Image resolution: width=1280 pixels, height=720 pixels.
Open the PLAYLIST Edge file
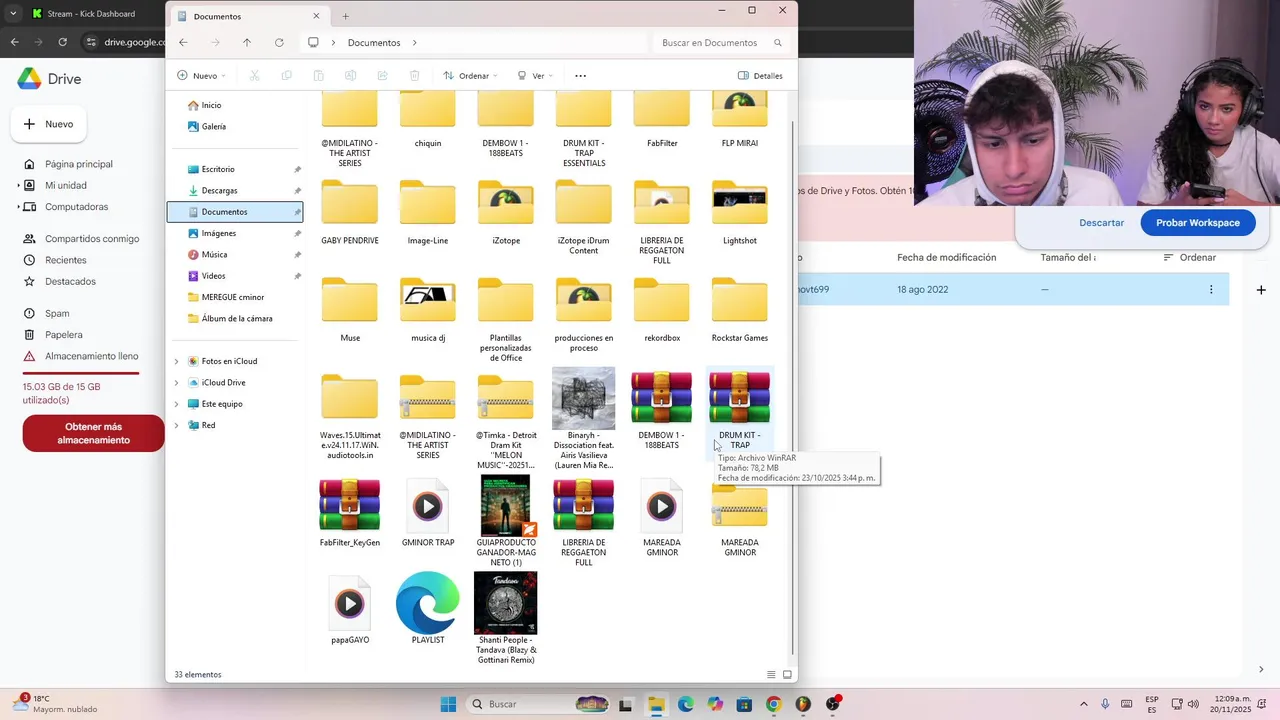[x=428, y=603]
